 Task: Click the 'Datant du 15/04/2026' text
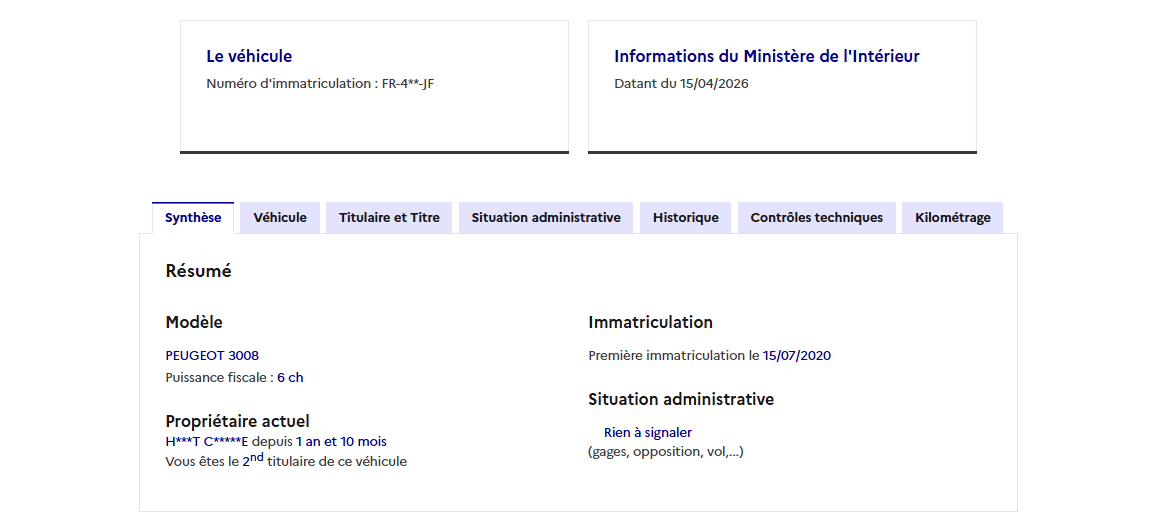(x=682, y=84)
